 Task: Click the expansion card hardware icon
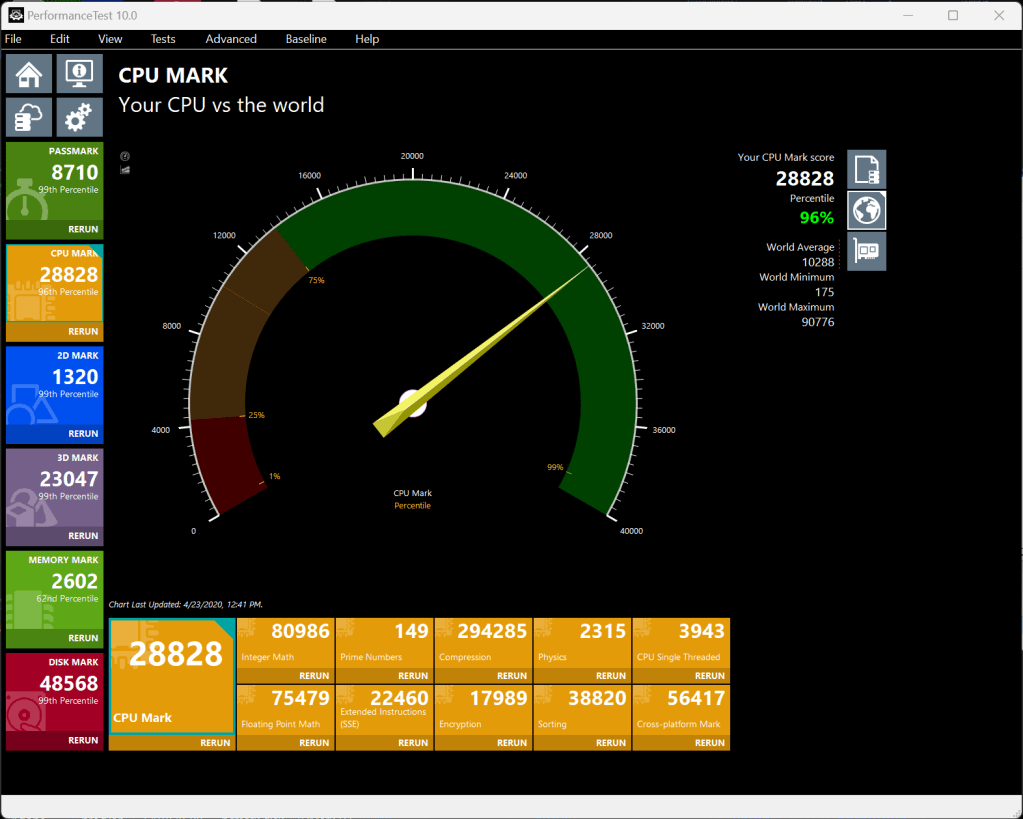pos(866,251)
